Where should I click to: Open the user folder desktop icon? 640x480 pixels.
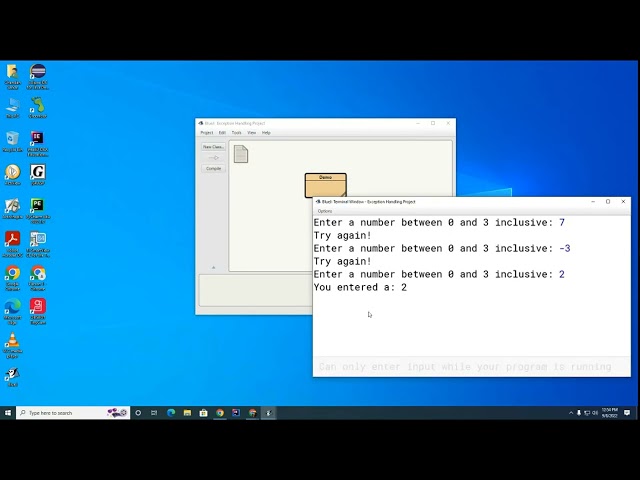click(13, 76)
